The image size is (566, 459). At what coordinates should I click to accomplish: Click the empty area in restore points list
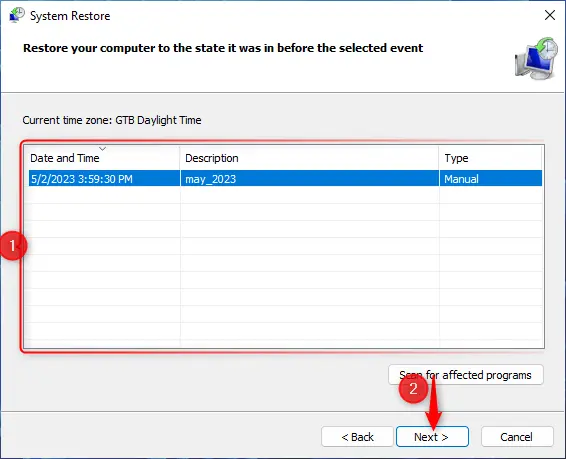285,267
